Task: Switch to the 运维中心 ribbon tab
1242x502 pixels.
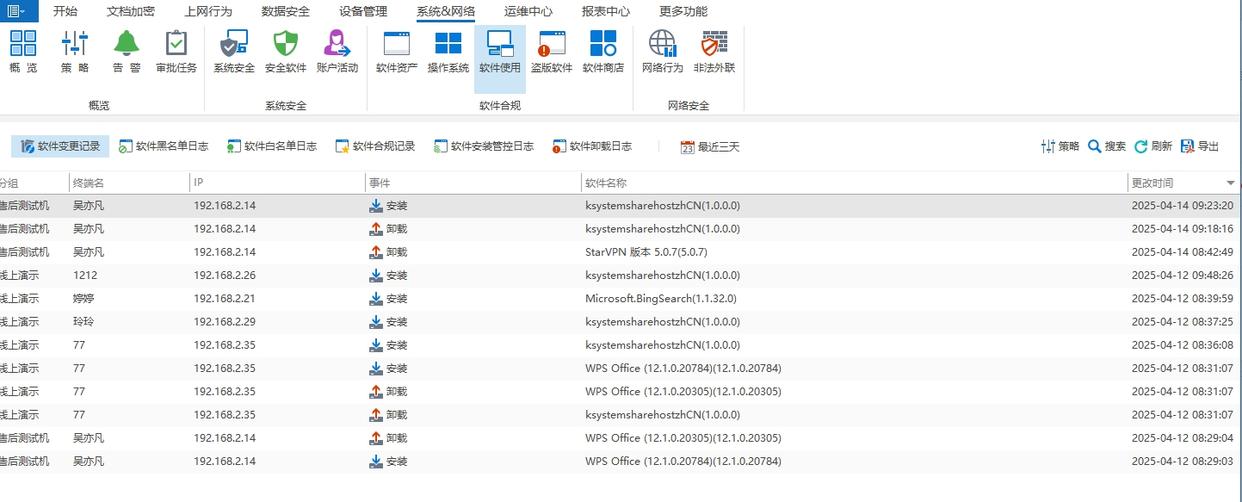Action: click(x=528, y=12)
